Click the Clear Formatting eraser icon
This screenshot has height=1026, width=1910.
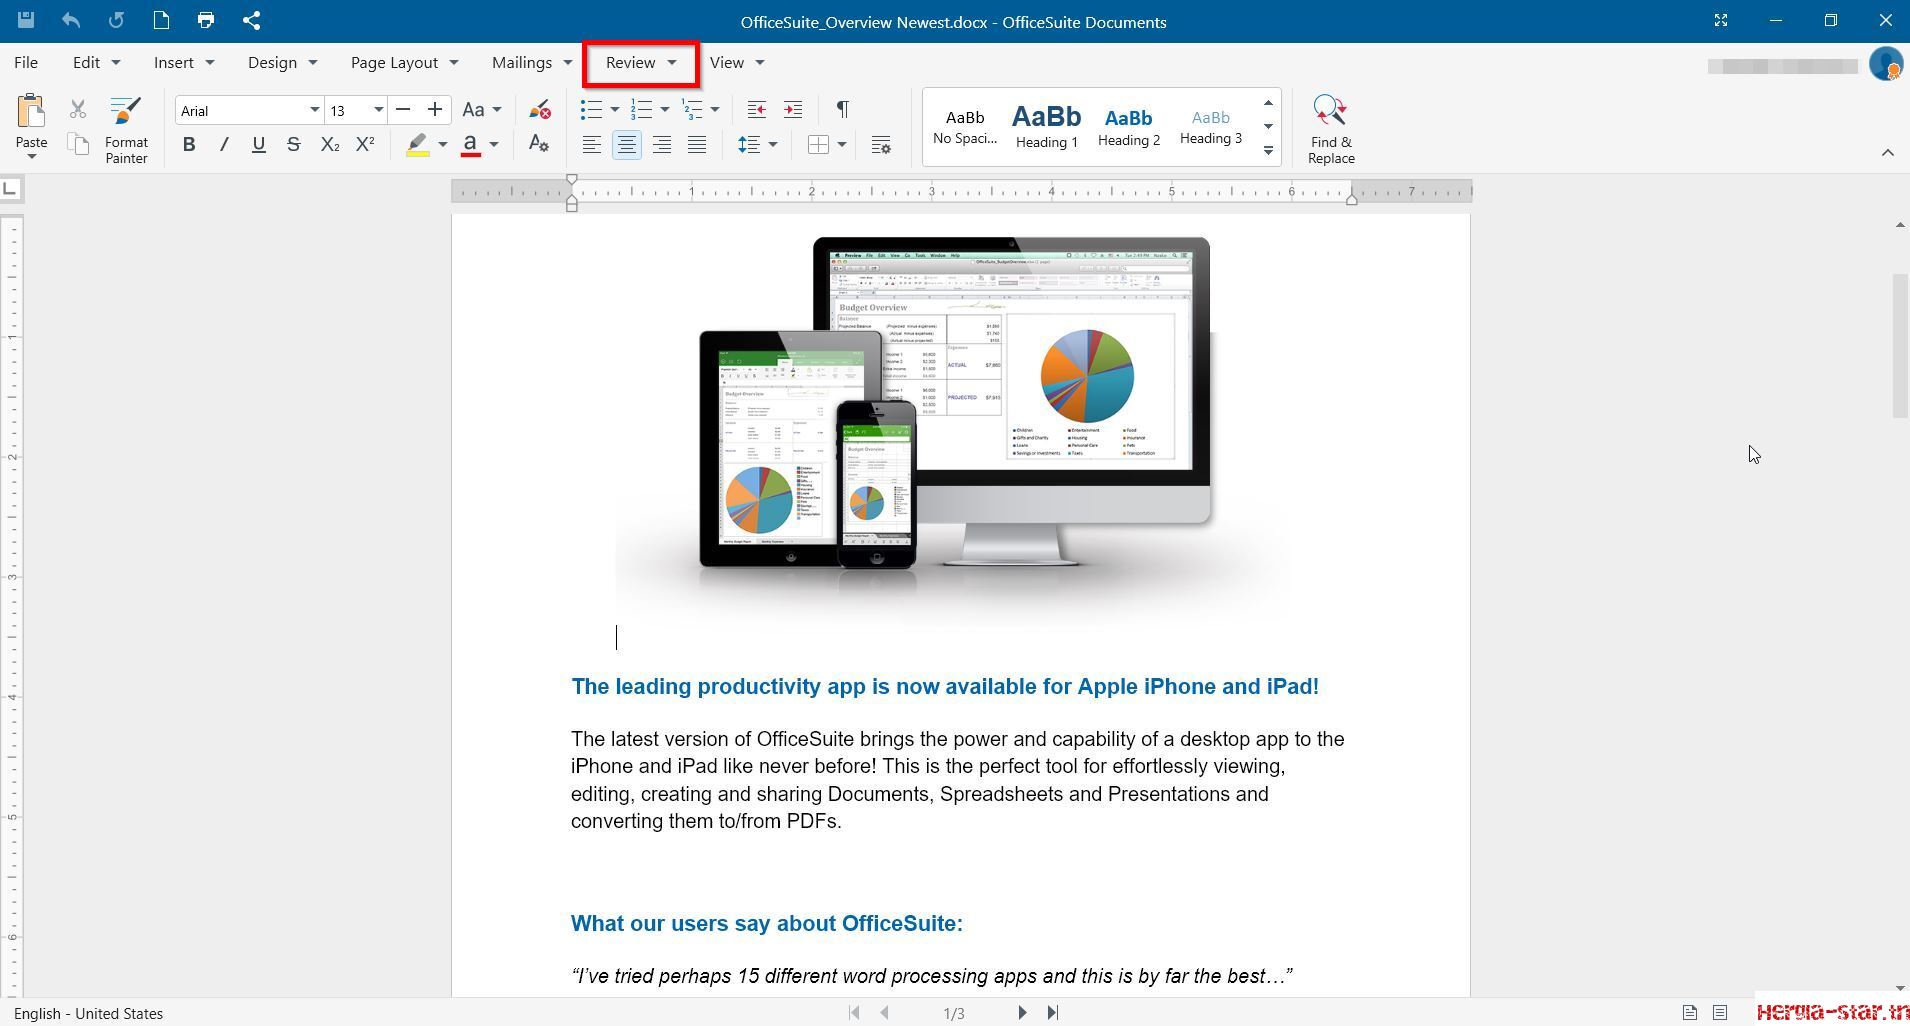[540, 110]
